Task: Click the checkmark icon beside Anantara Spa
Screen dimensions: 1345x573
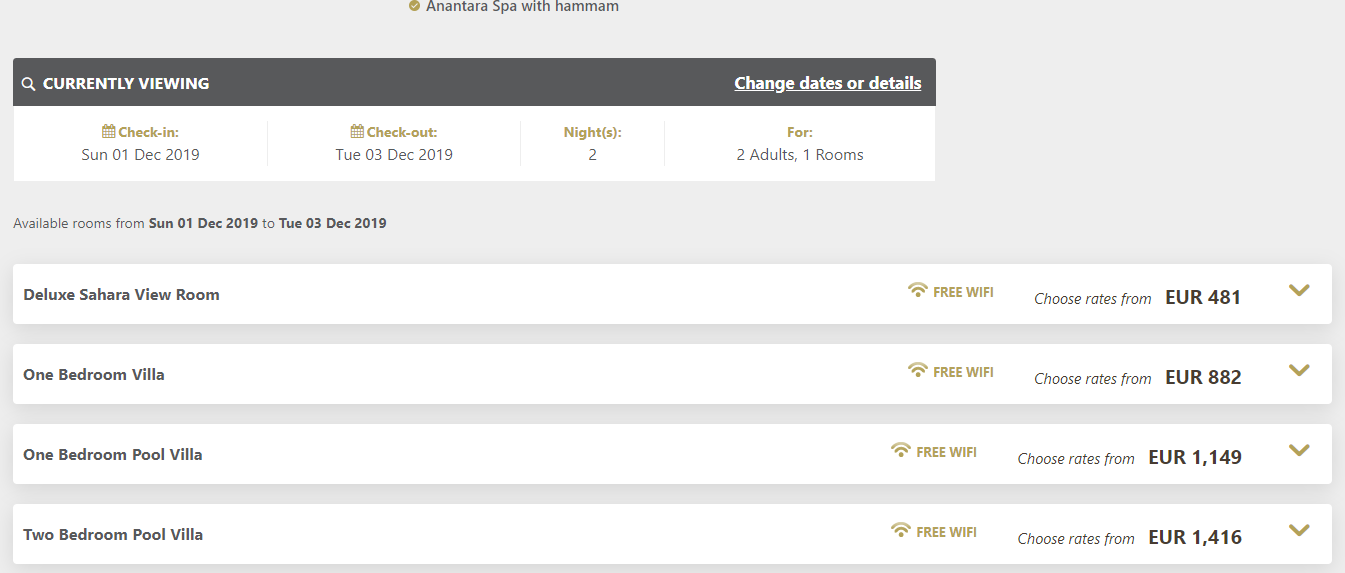Action: (414, 6)
